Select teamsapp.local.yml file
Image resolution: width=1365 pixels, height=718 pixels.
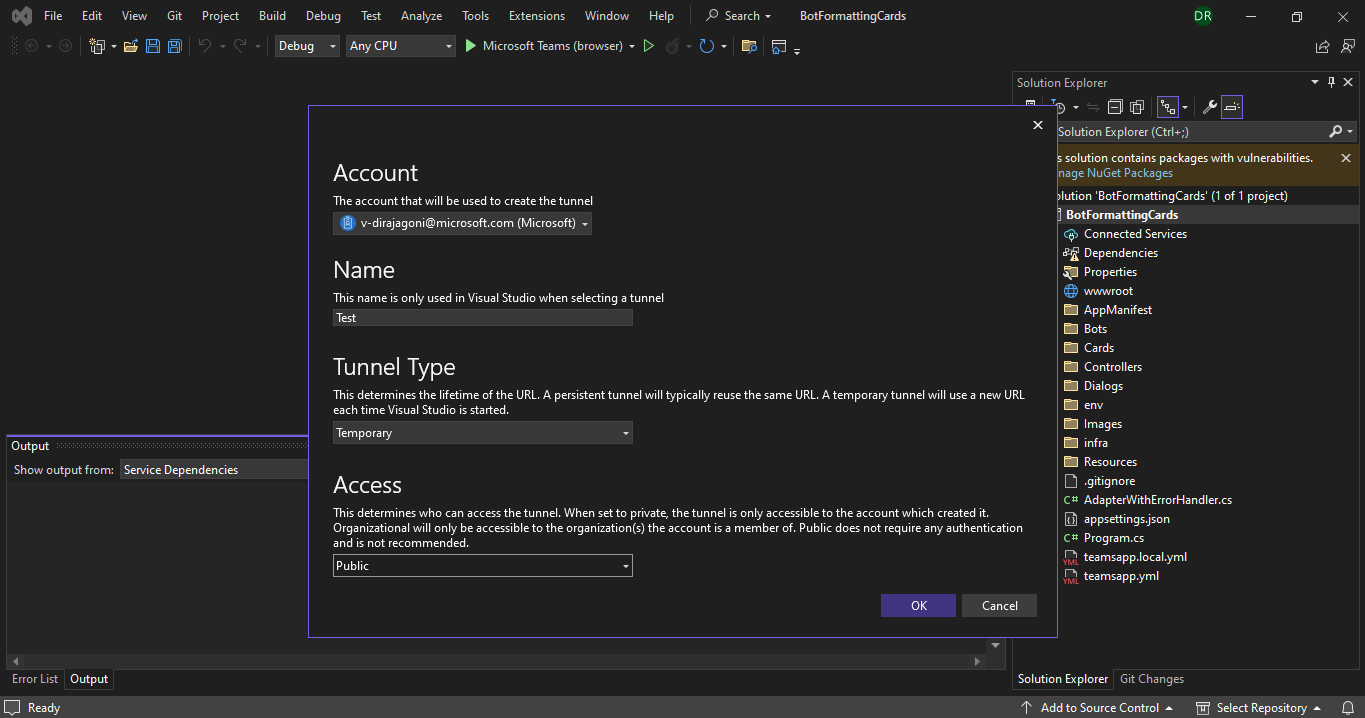(x=1135, y=557)
